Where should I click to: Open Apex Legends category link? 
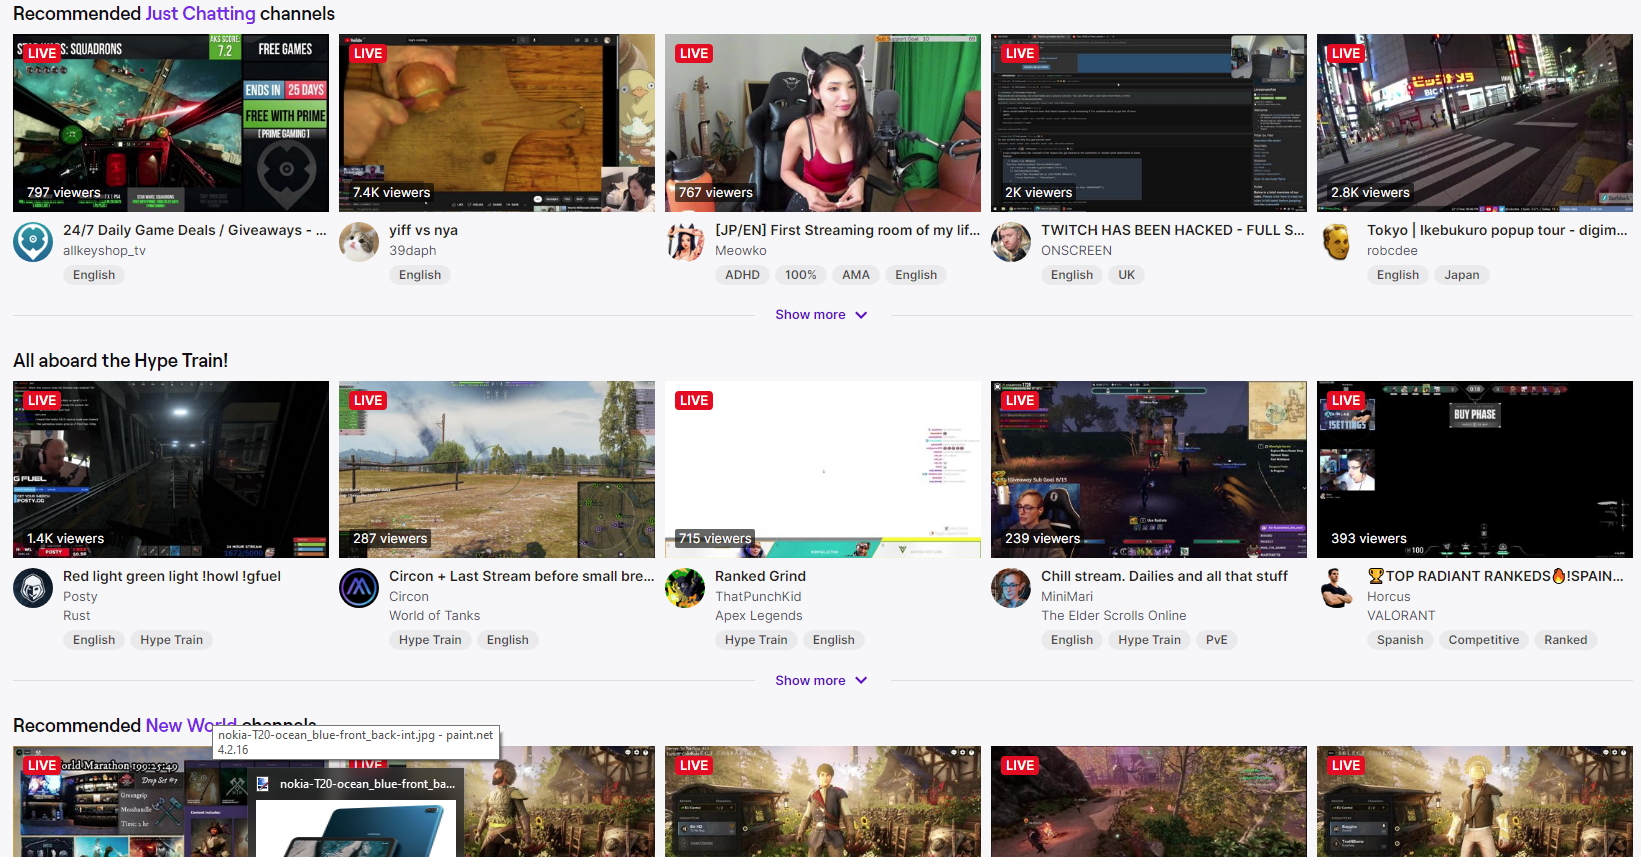coord(758,616)
